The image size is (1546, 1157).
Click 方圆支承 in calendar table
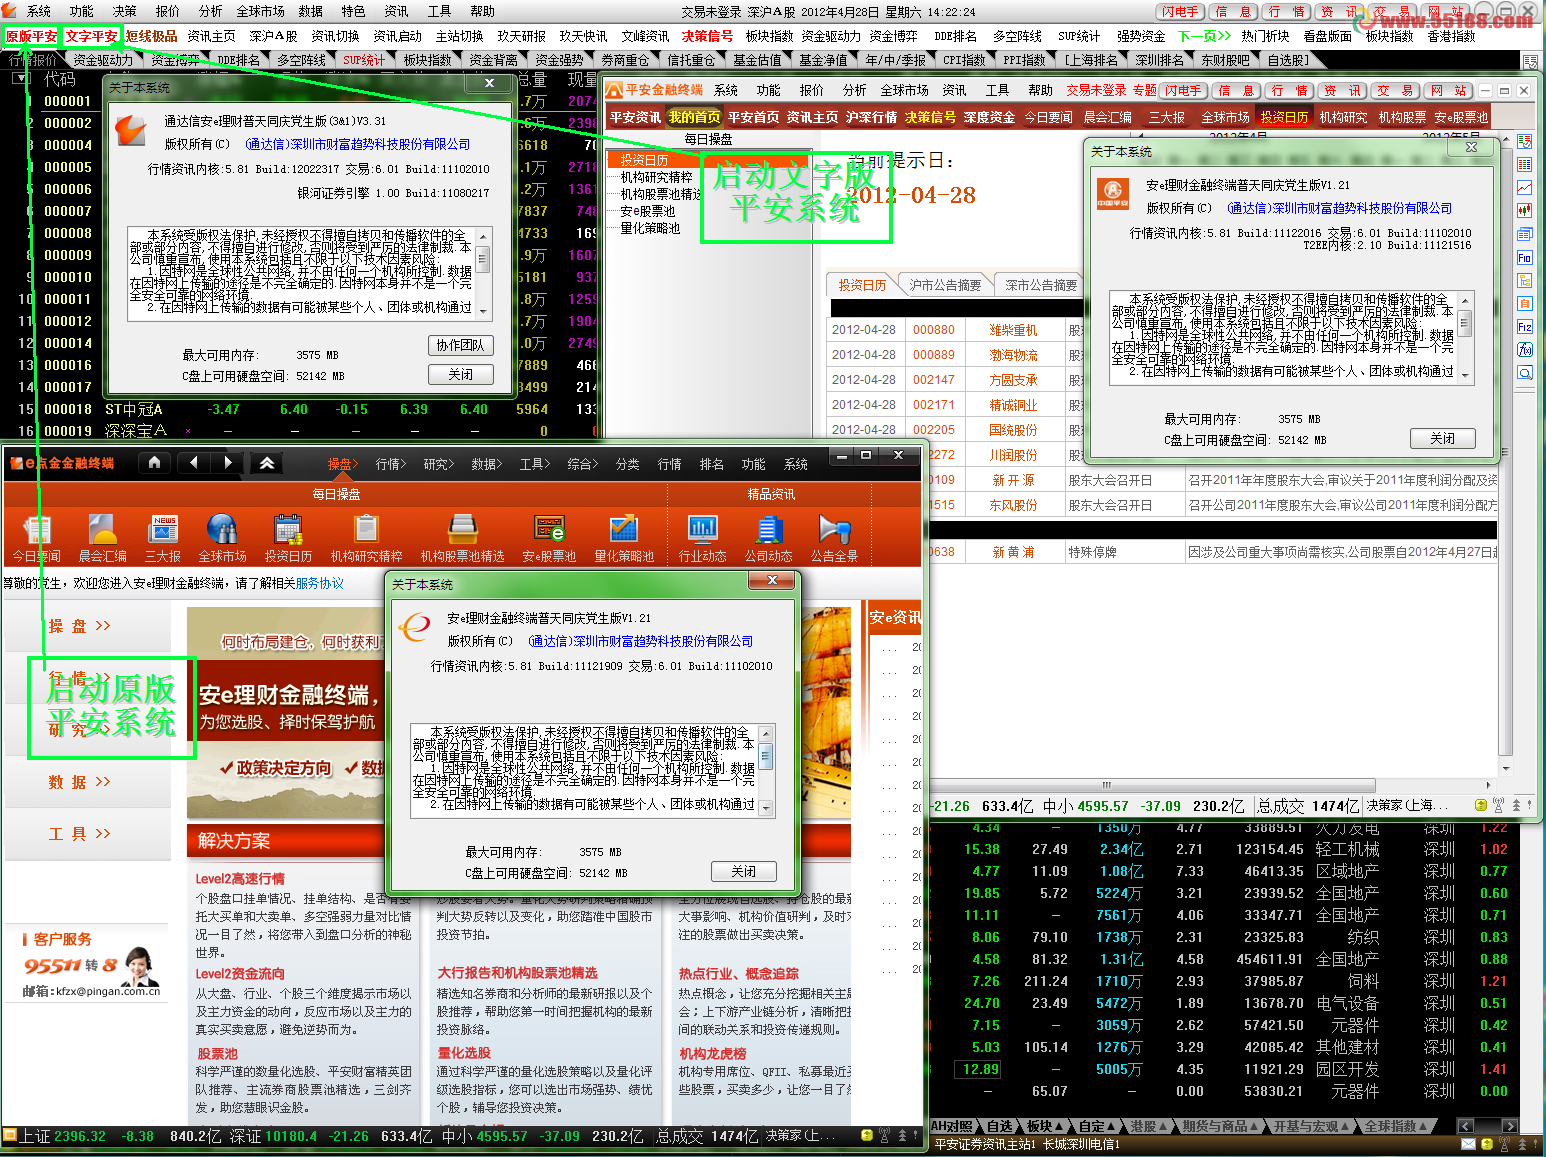(1013, 380)
